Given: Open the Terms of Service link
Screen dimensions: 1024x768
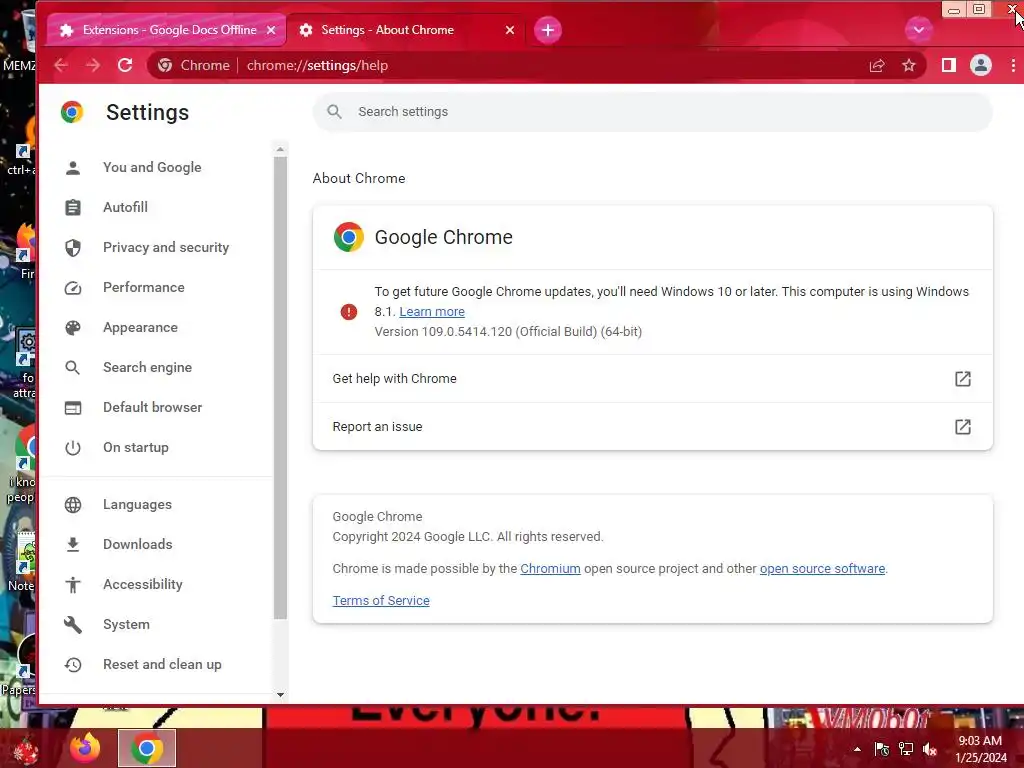Looking at the screenshot, I should (x=381, y=601).
